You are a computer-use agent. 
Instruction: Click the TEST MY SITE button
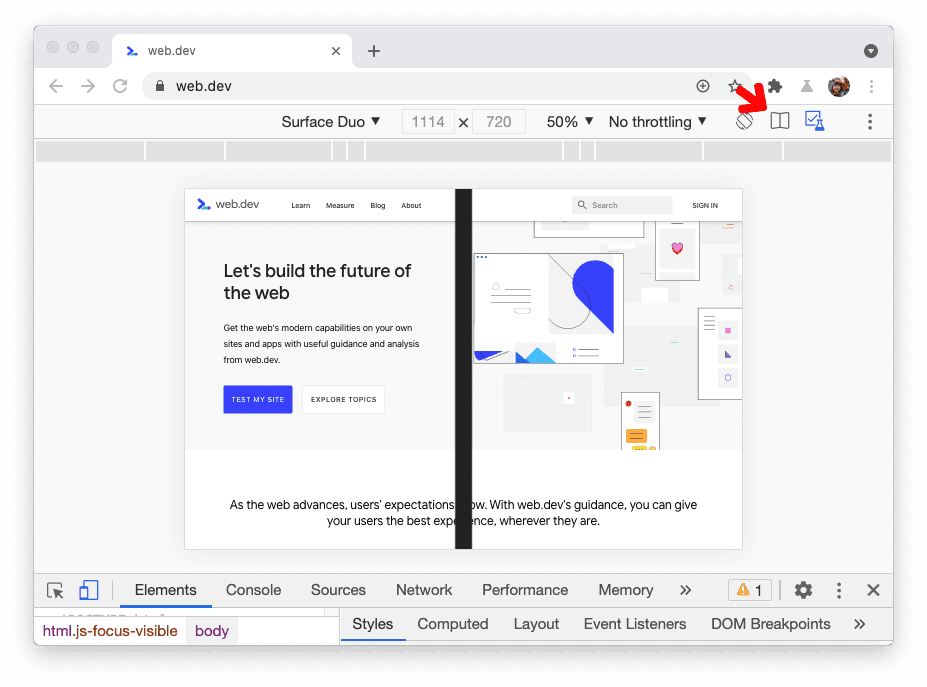pyautogui.click(x=258, y=399)
